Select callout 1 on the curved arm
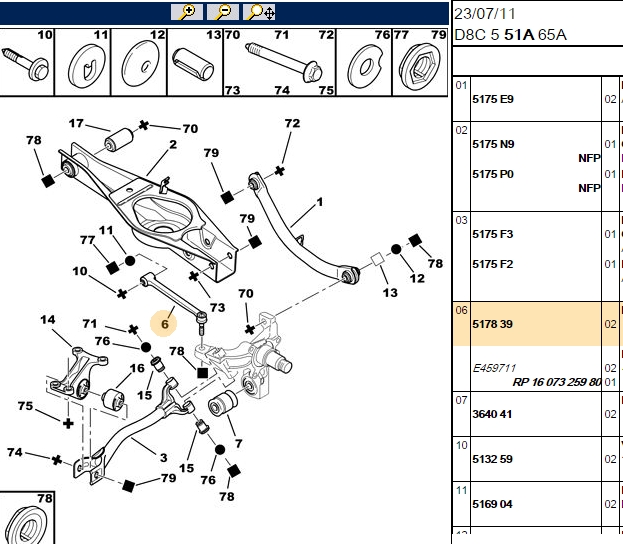623x544 pixels. click(320, 202)
